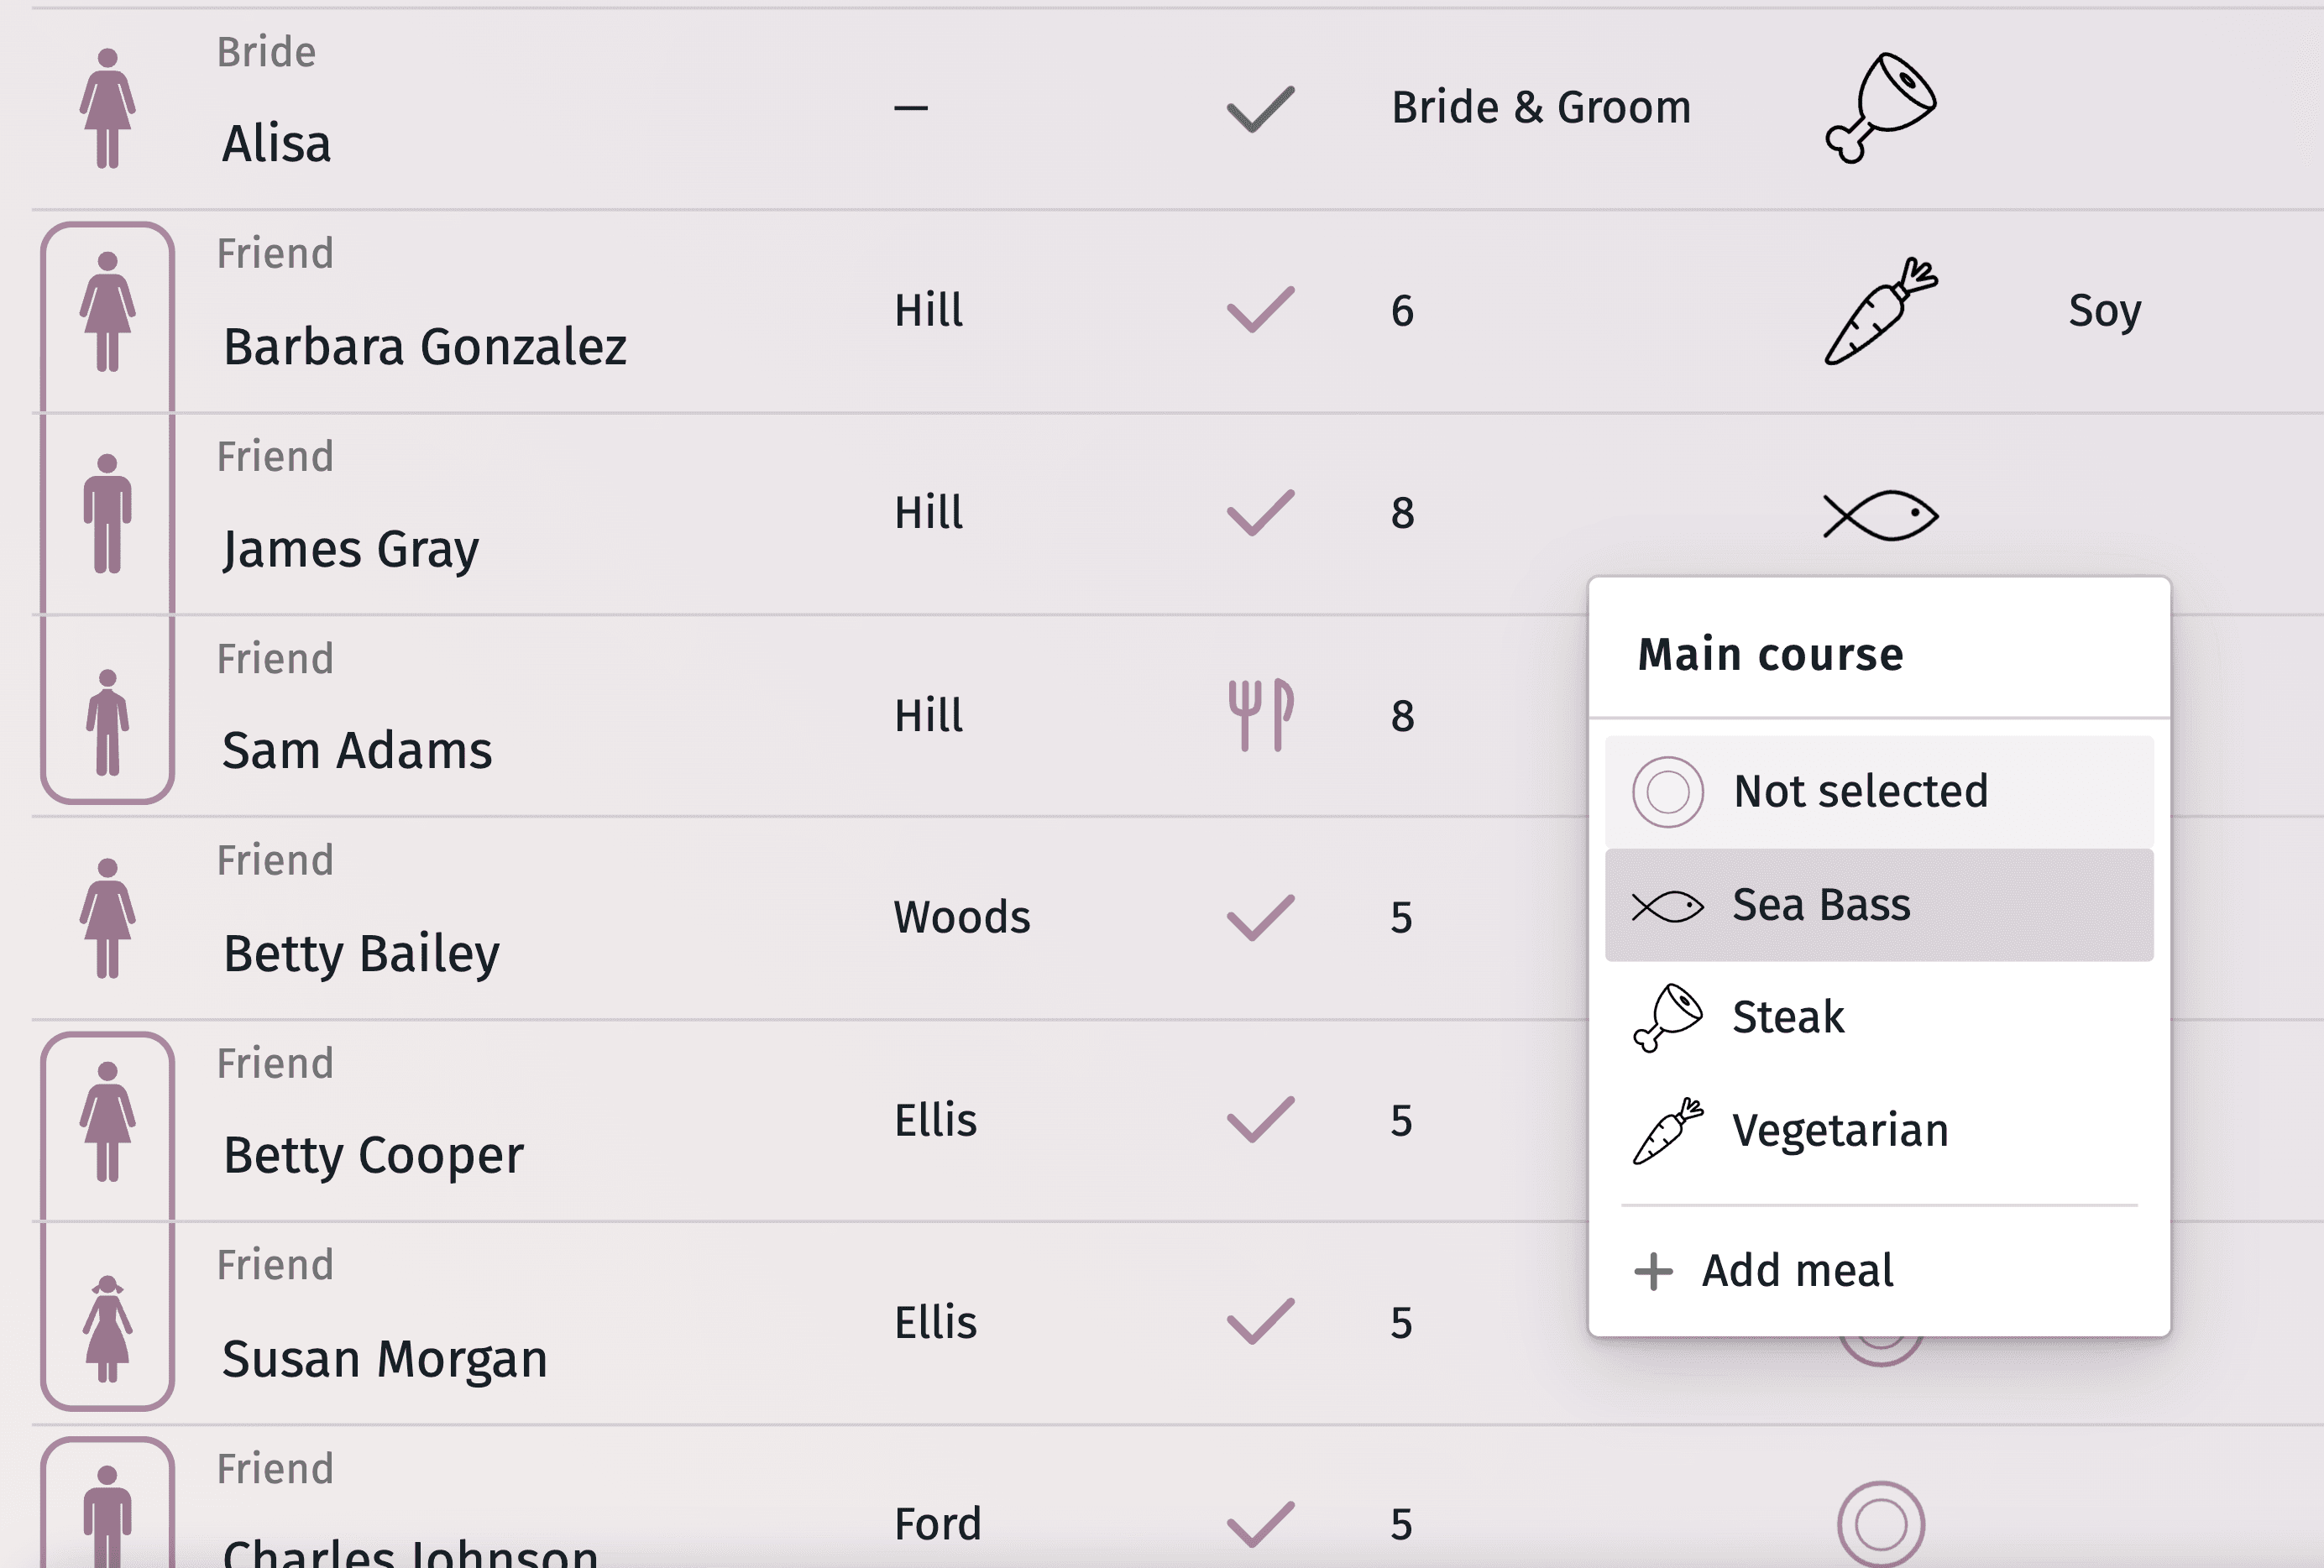Viewport: 2324px width, 1568px height.
Task: Click the Soy allergy label for Barbara
Action: coord(2104,311)
